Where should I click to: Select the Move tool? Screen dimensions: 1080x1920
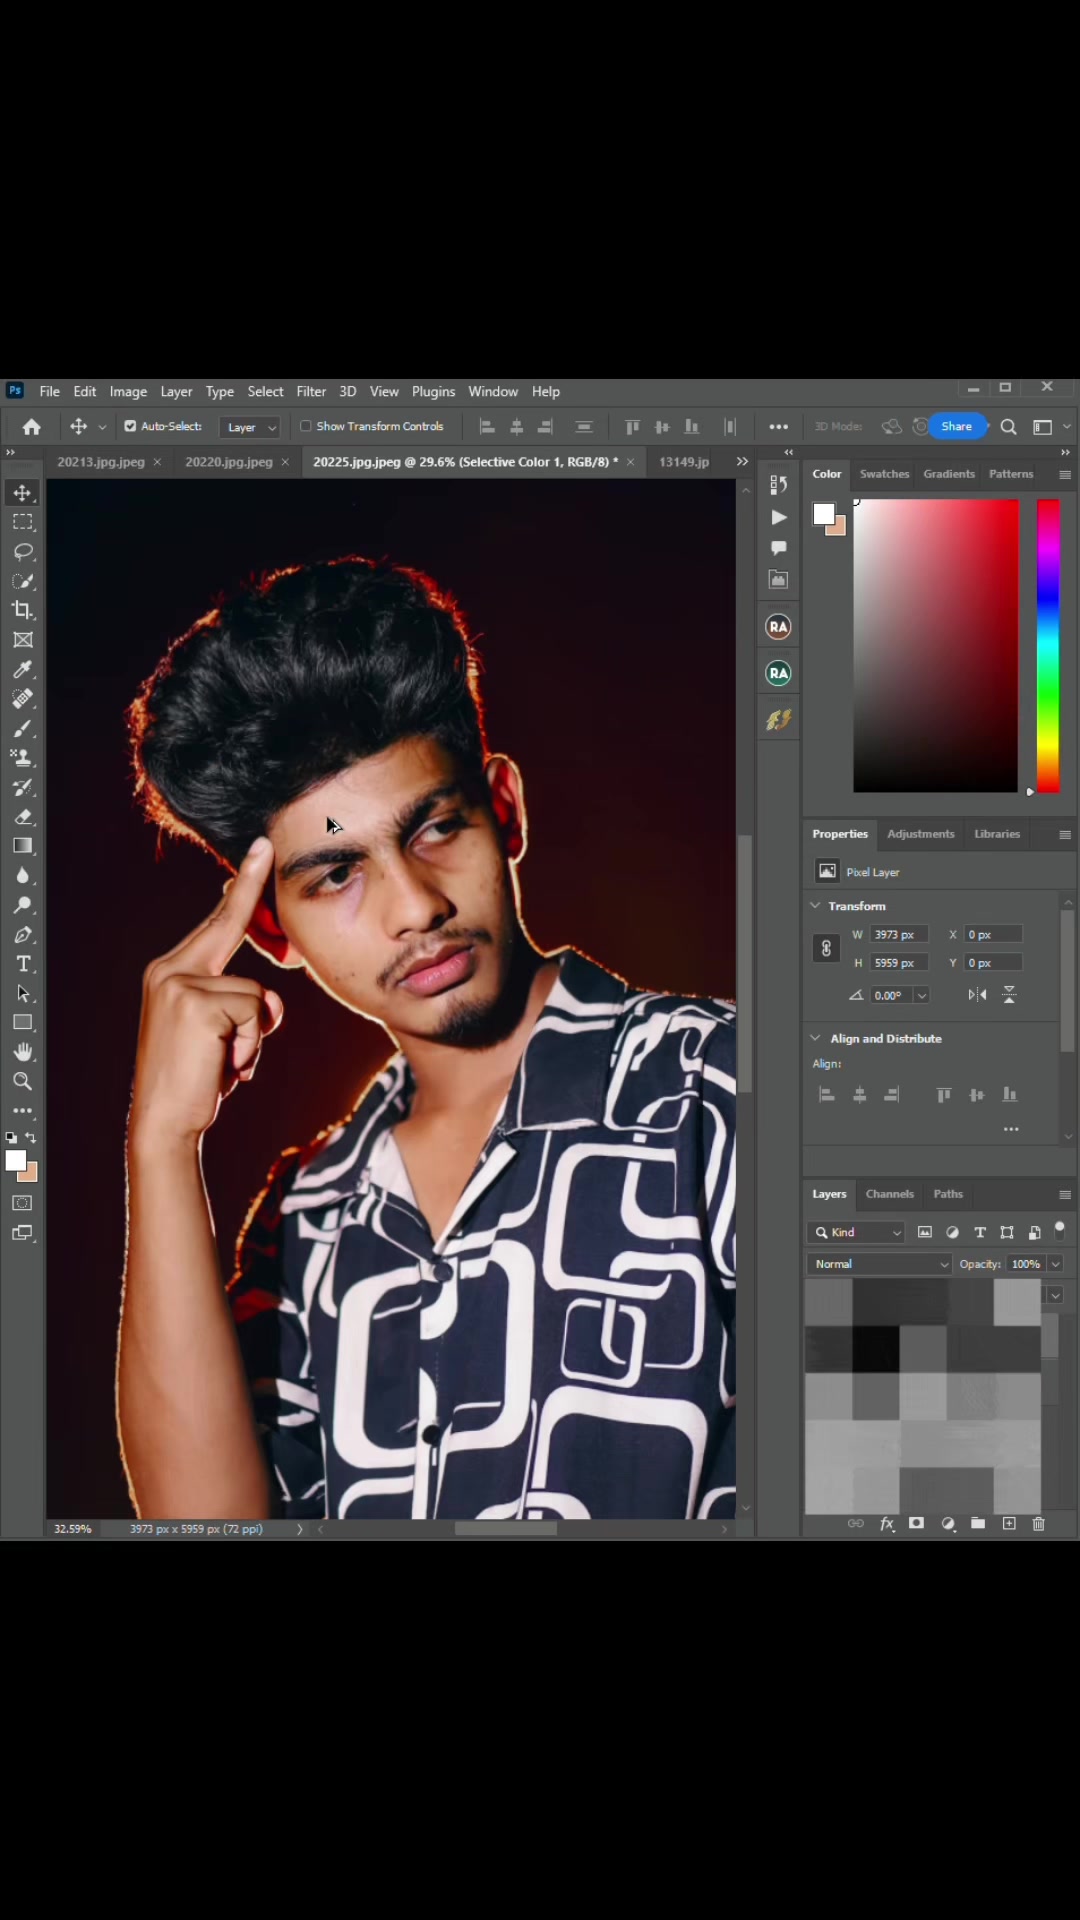click(23, 493)
